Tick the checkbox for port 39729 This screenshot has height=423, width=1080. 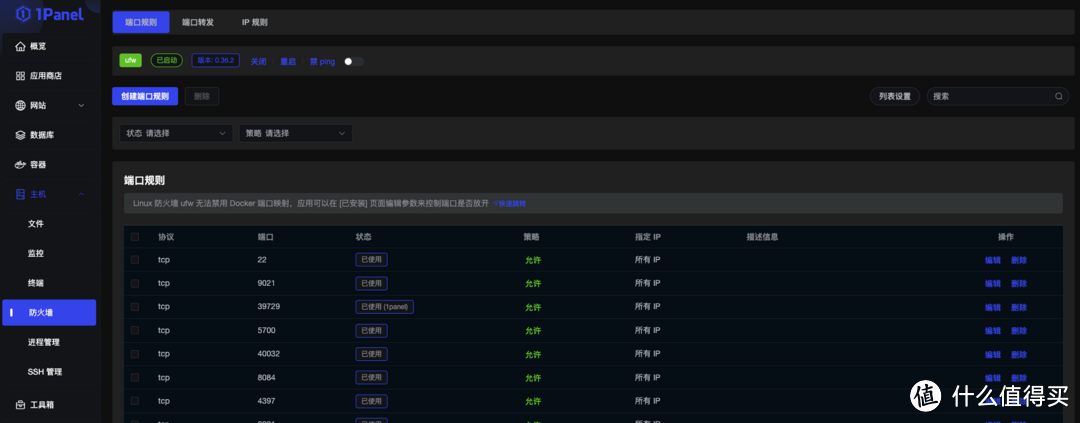[x=135, y=307]
